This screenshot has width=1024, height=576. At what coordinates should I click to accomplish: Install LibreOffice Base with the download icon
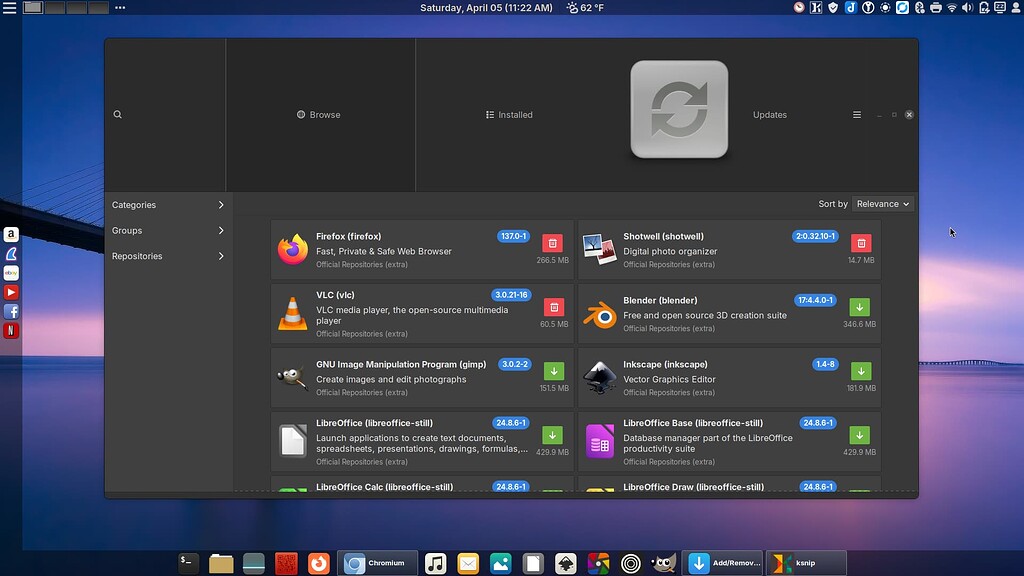(x=860, y=435)
